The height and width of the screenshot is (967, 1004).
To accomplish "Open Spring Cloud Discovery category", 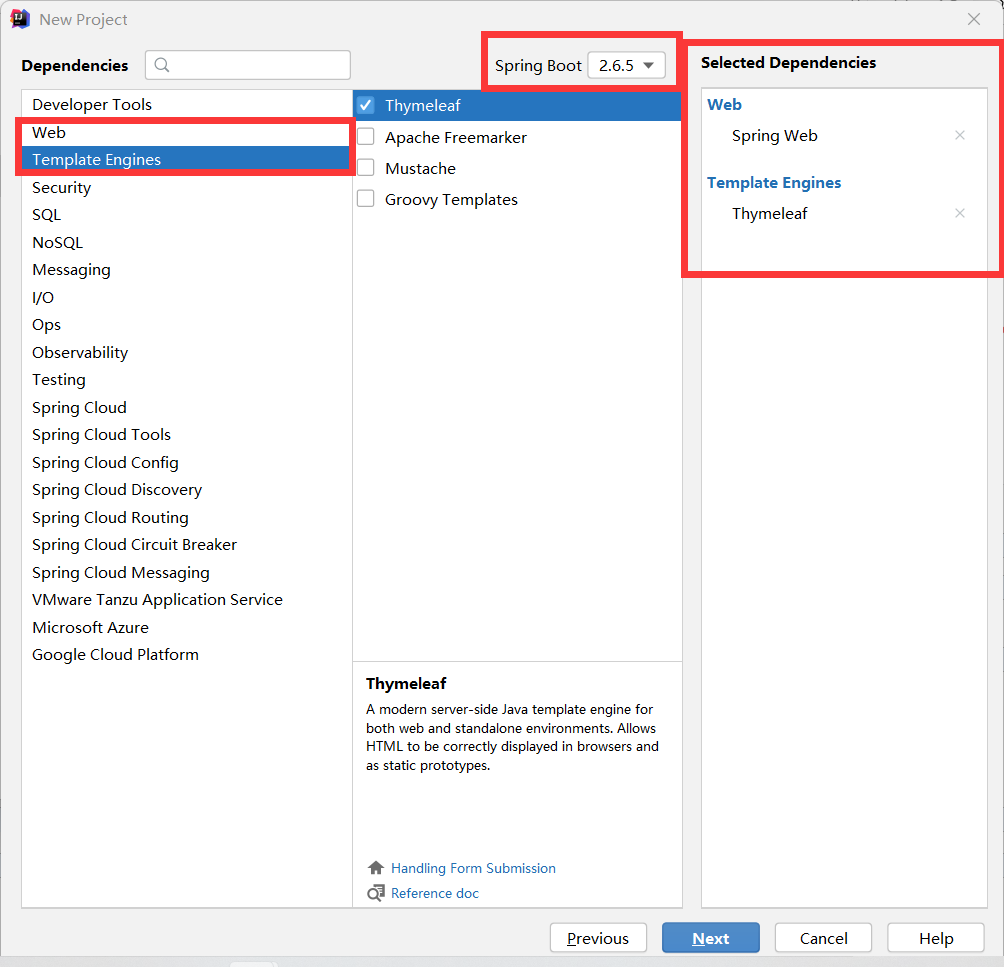I will (186, 490).
